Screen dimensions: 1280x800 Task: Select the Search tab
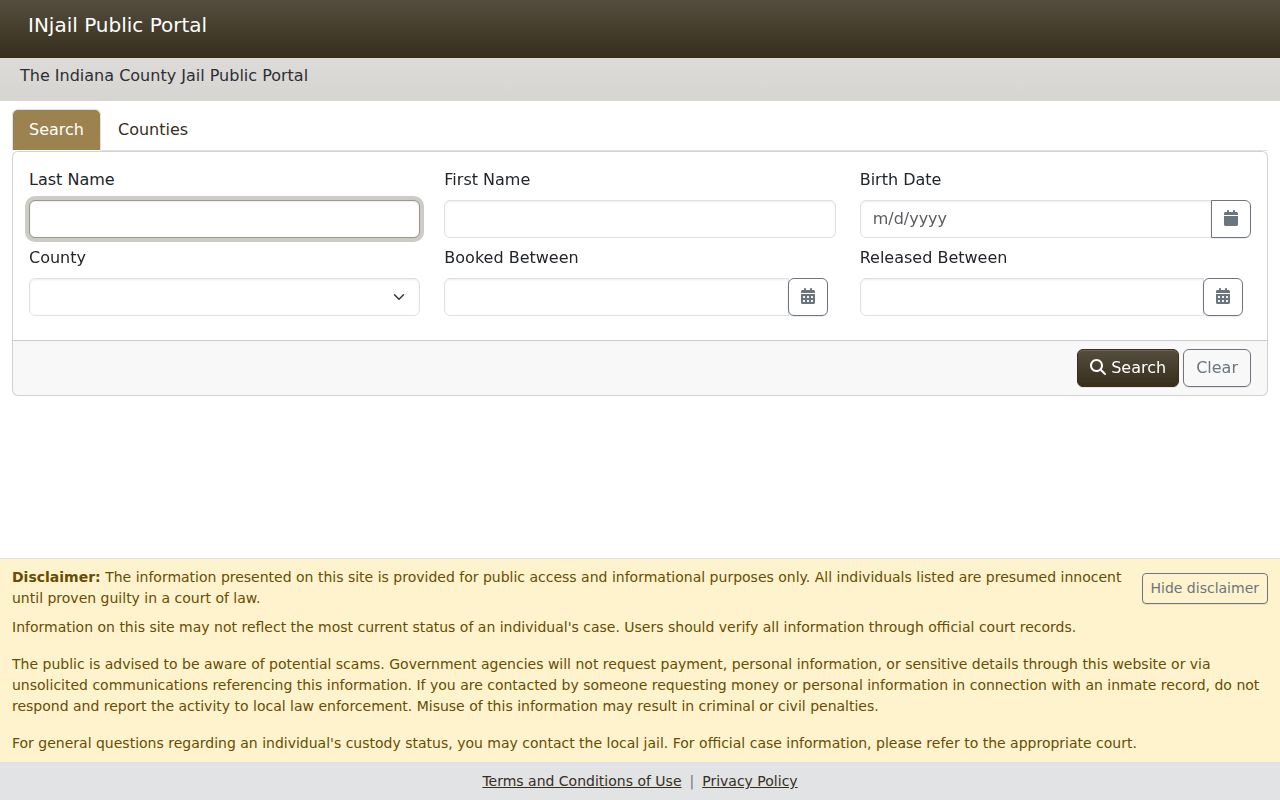(x=56, y=130)
